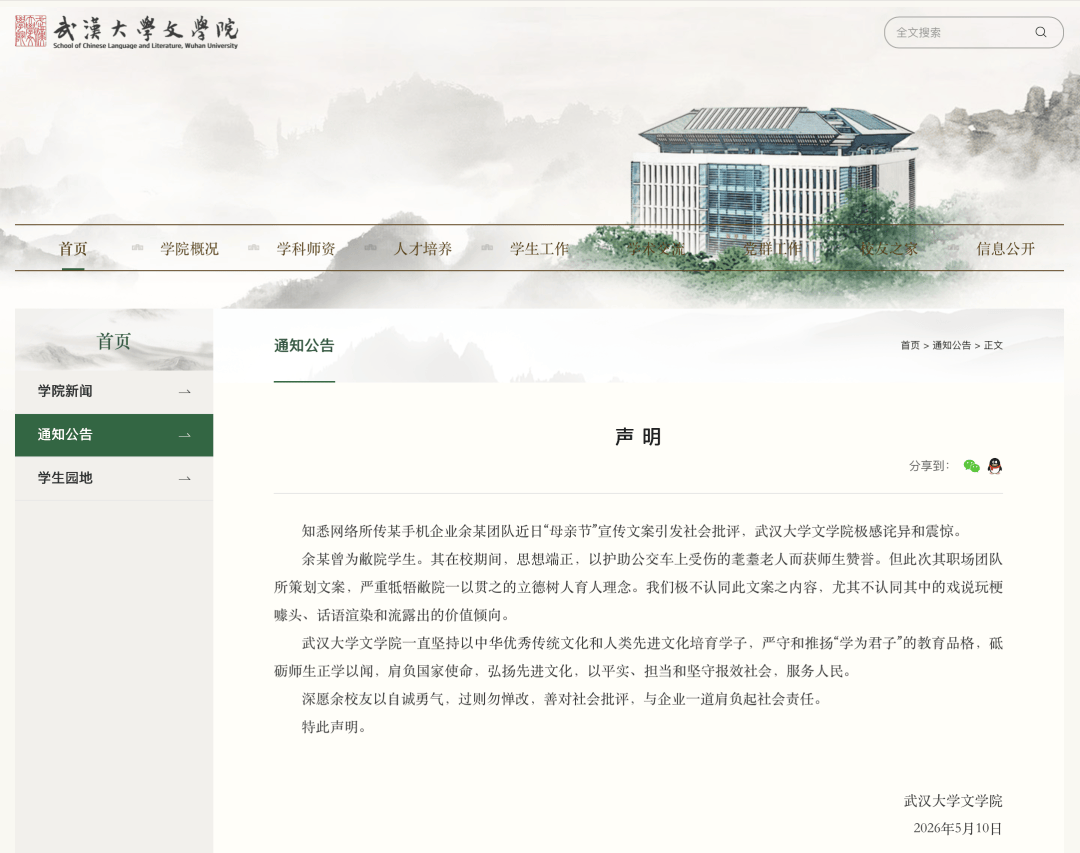
Task: Click the 正文 breadcrumb text
Action: tap(993, 345)
